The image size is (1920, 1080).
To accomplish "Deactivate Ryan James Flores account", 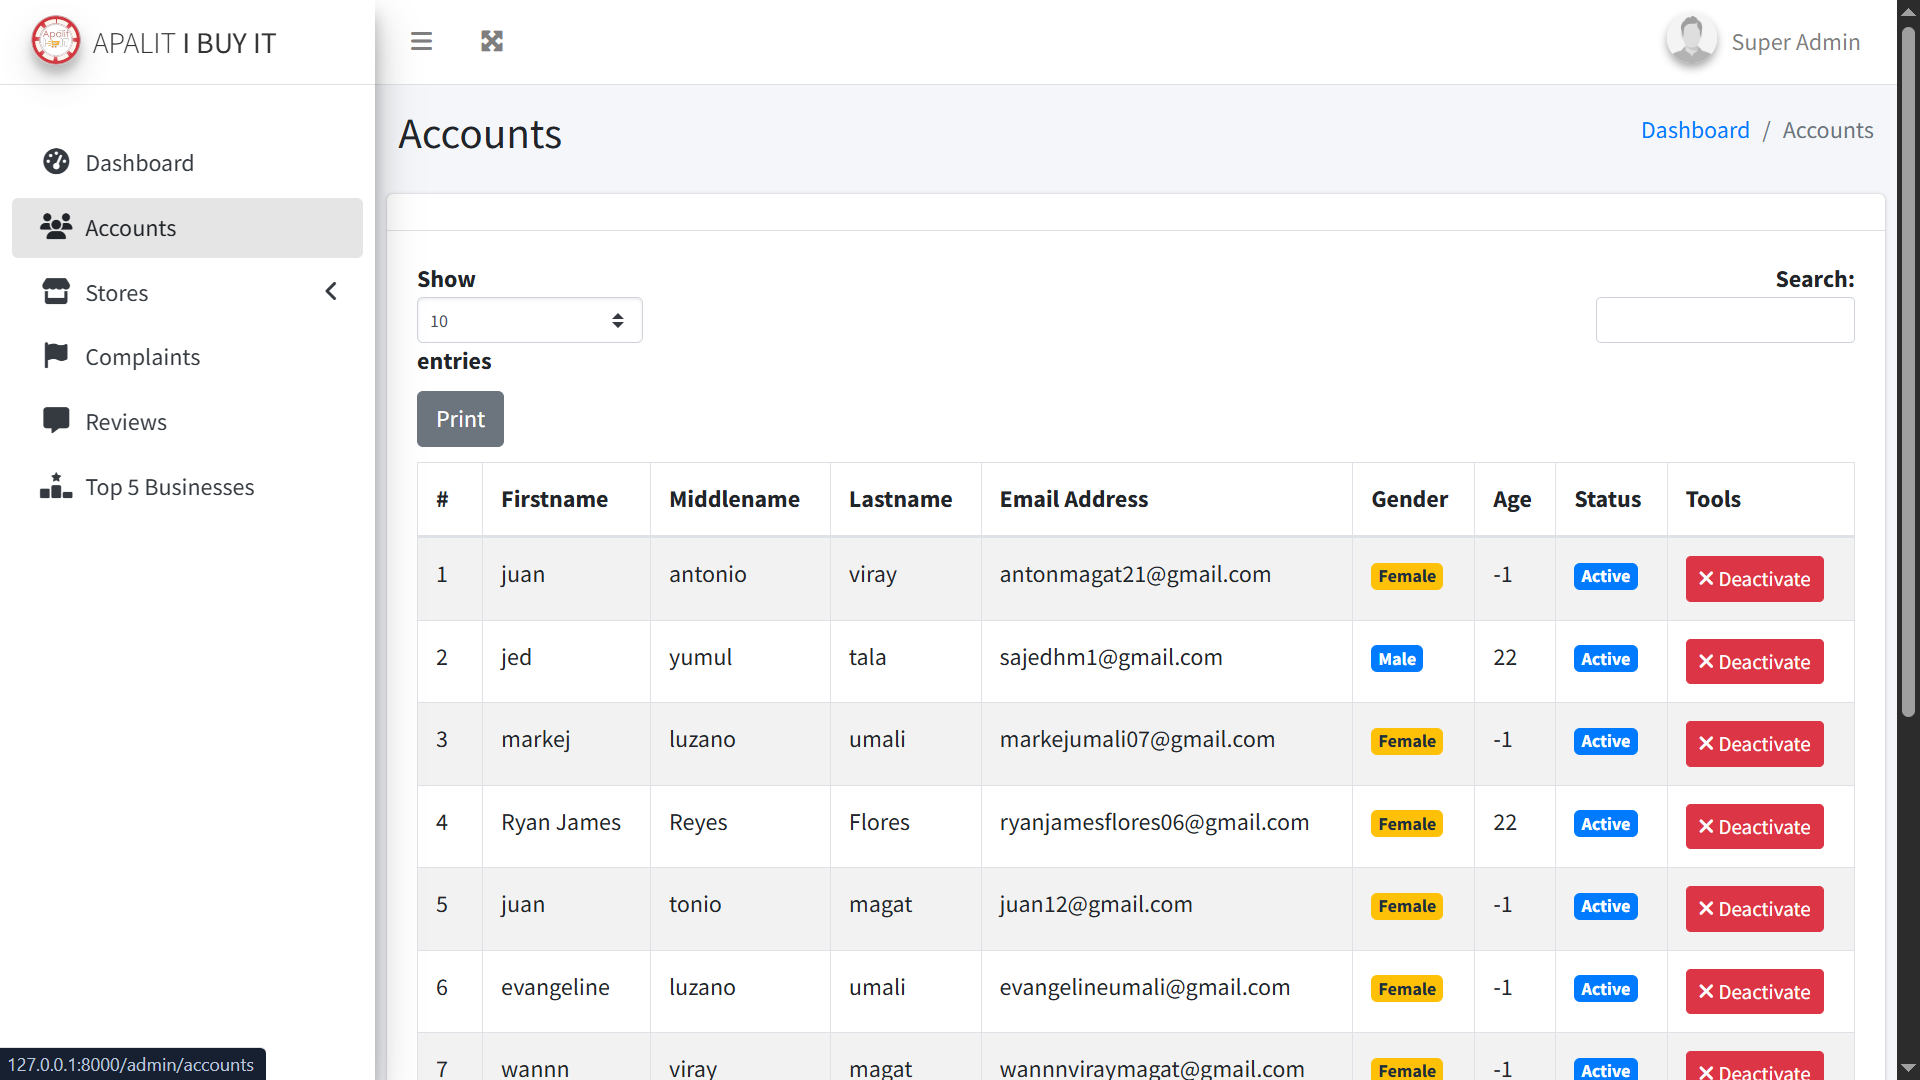I will 1754,827.
